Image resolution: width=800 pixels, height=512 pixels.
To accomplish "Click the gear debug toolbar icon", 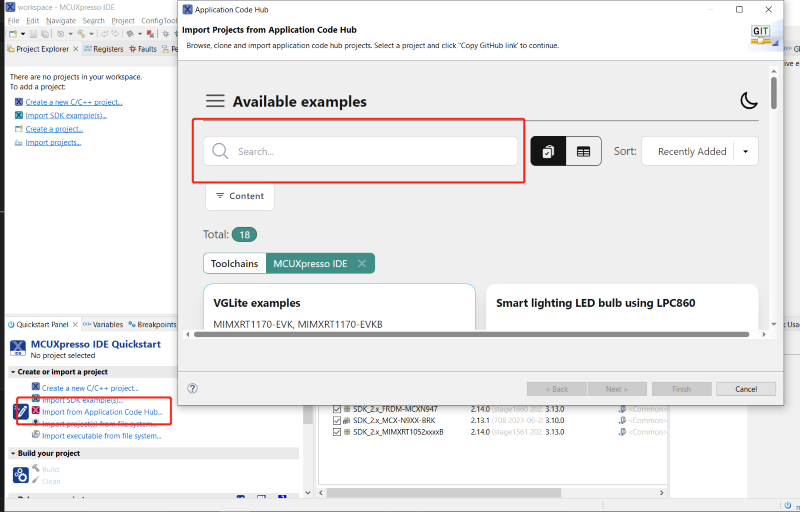I will (165, 34).
